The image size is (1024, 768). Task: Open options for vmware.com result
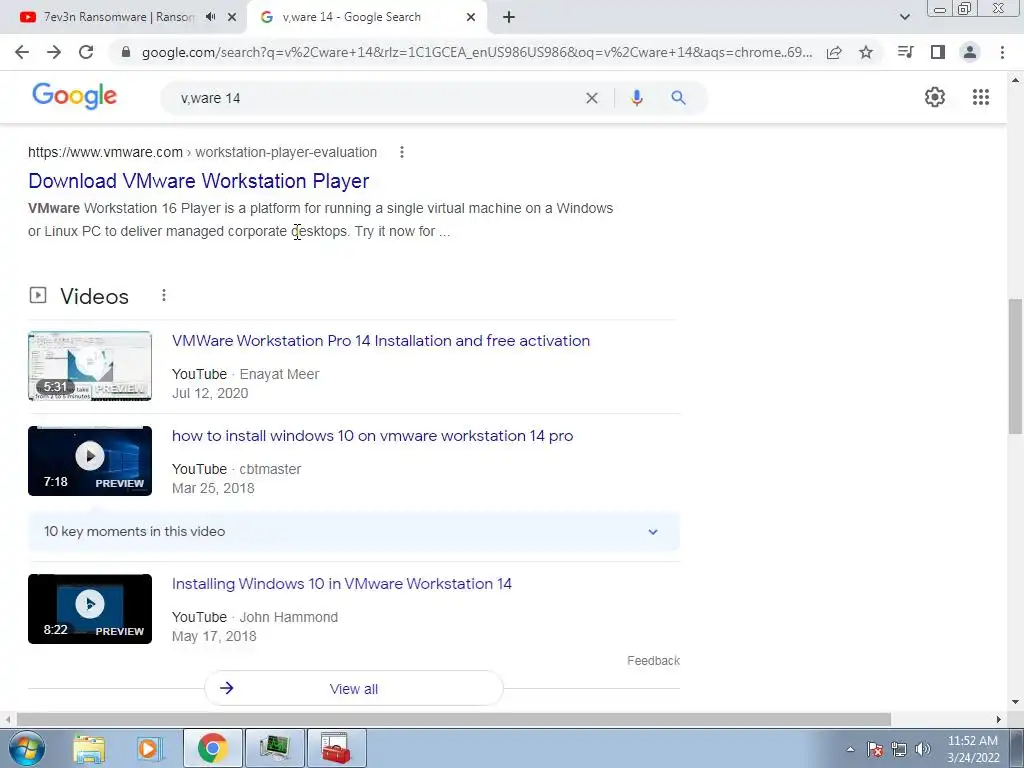coord(402,152)
